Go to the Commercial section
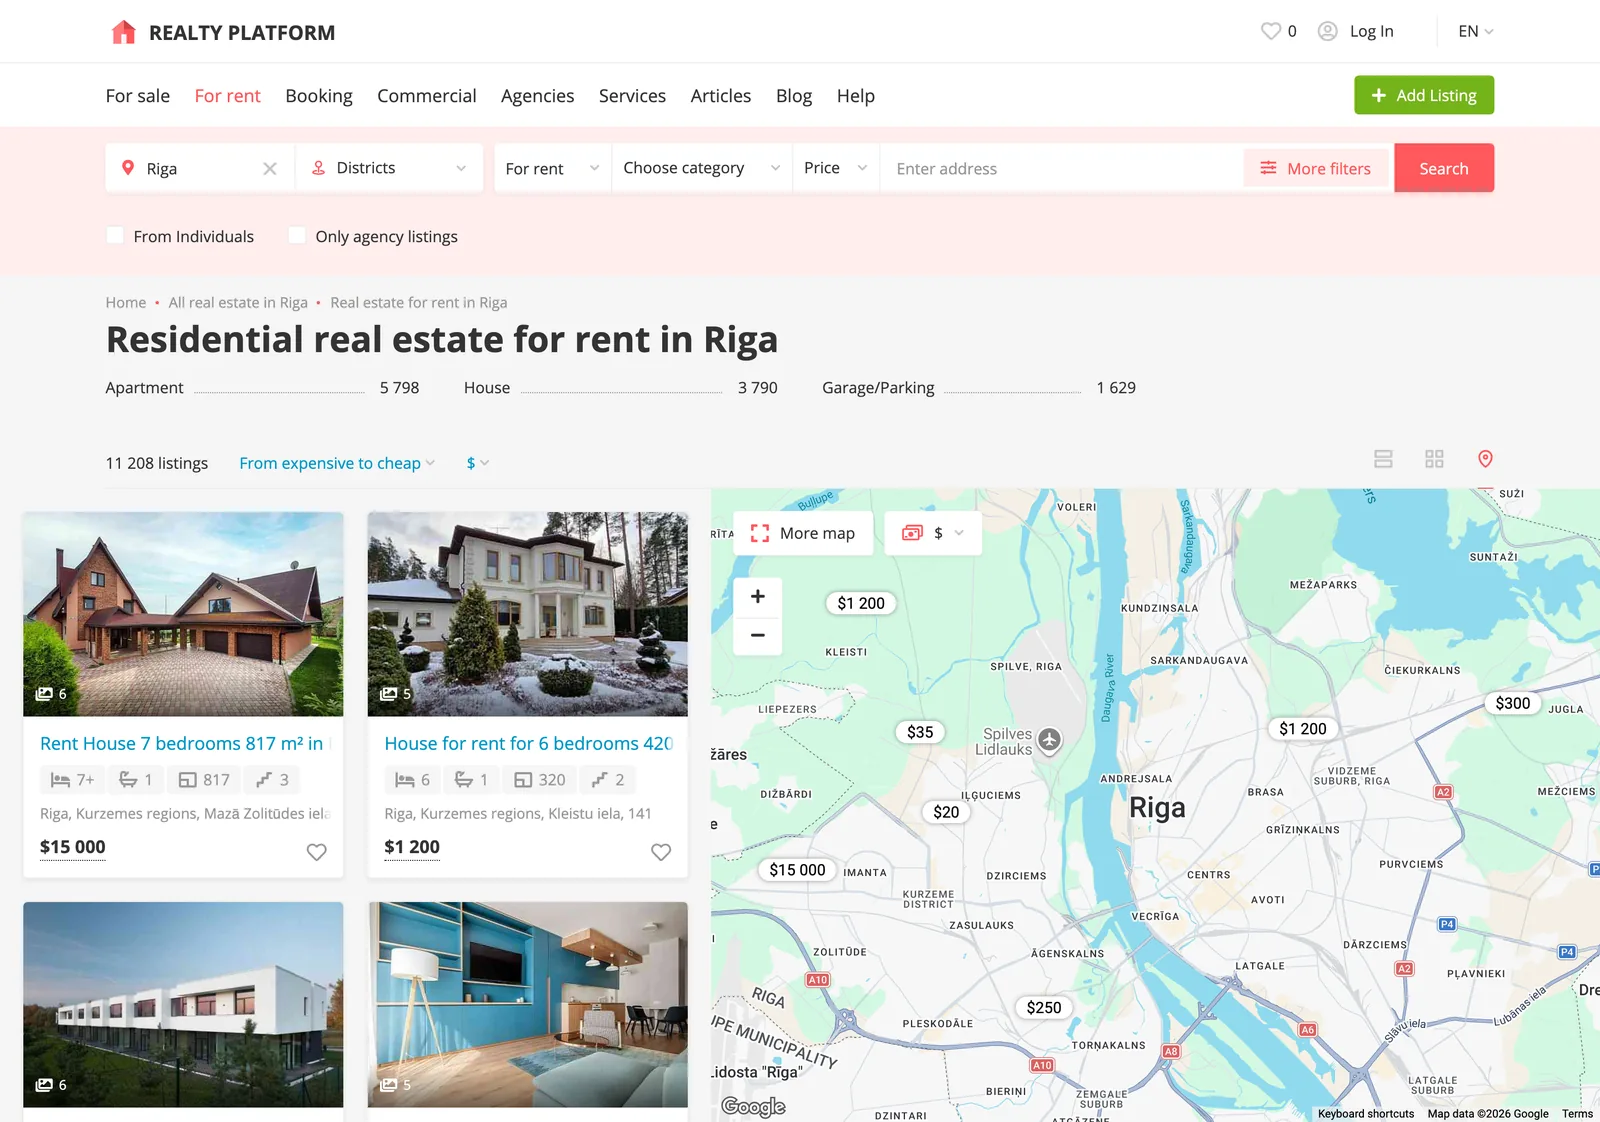Viewport: 1600px width, 1122px height. coord(427,96)
